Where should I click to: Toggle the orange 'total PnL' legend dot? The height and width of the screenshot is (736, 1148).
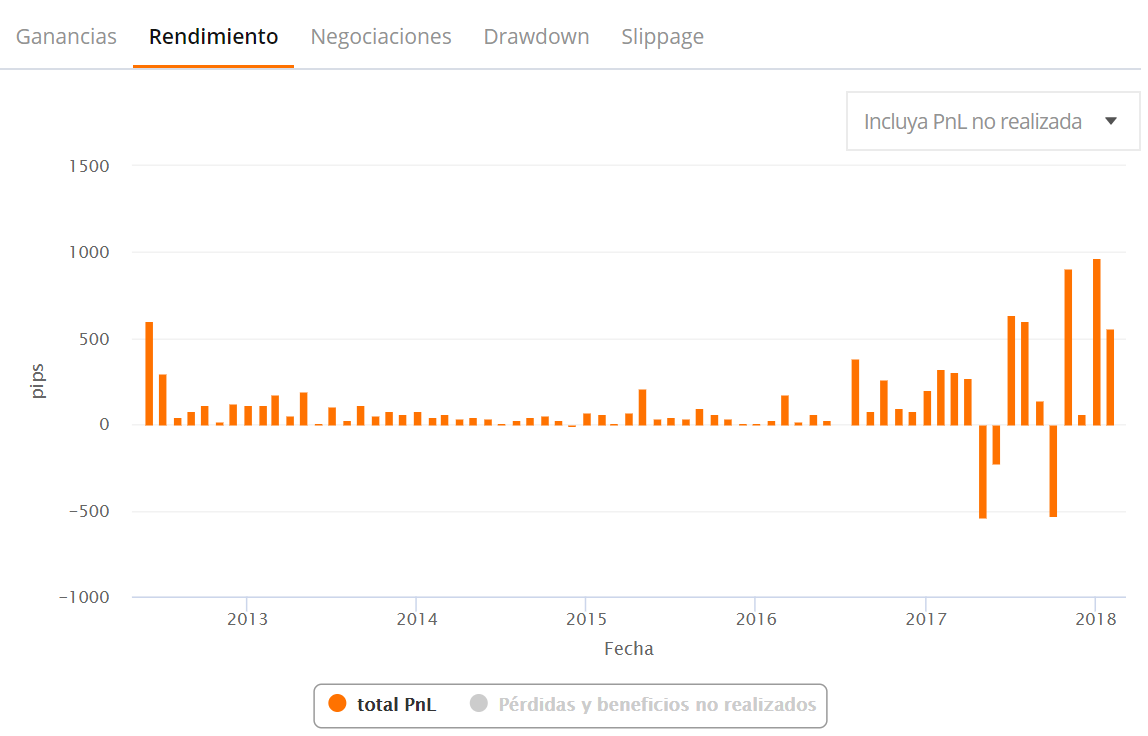(x=337, y=704)
